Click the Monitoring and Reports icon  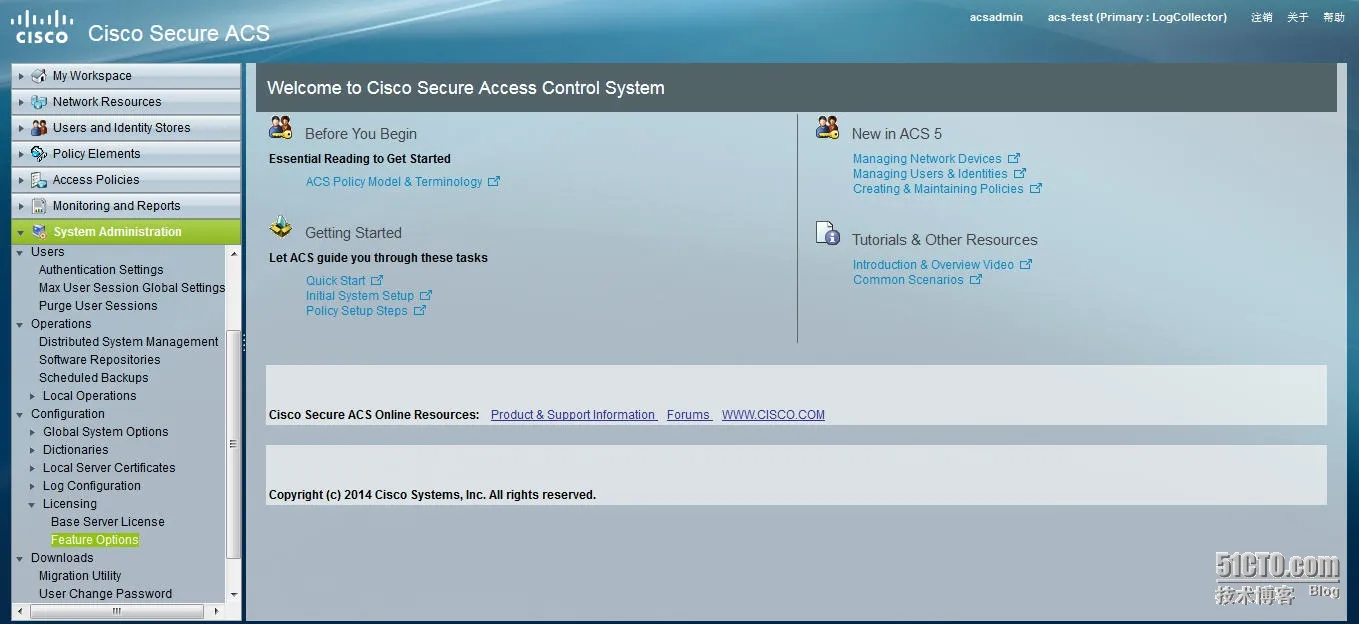coord(39,206)
